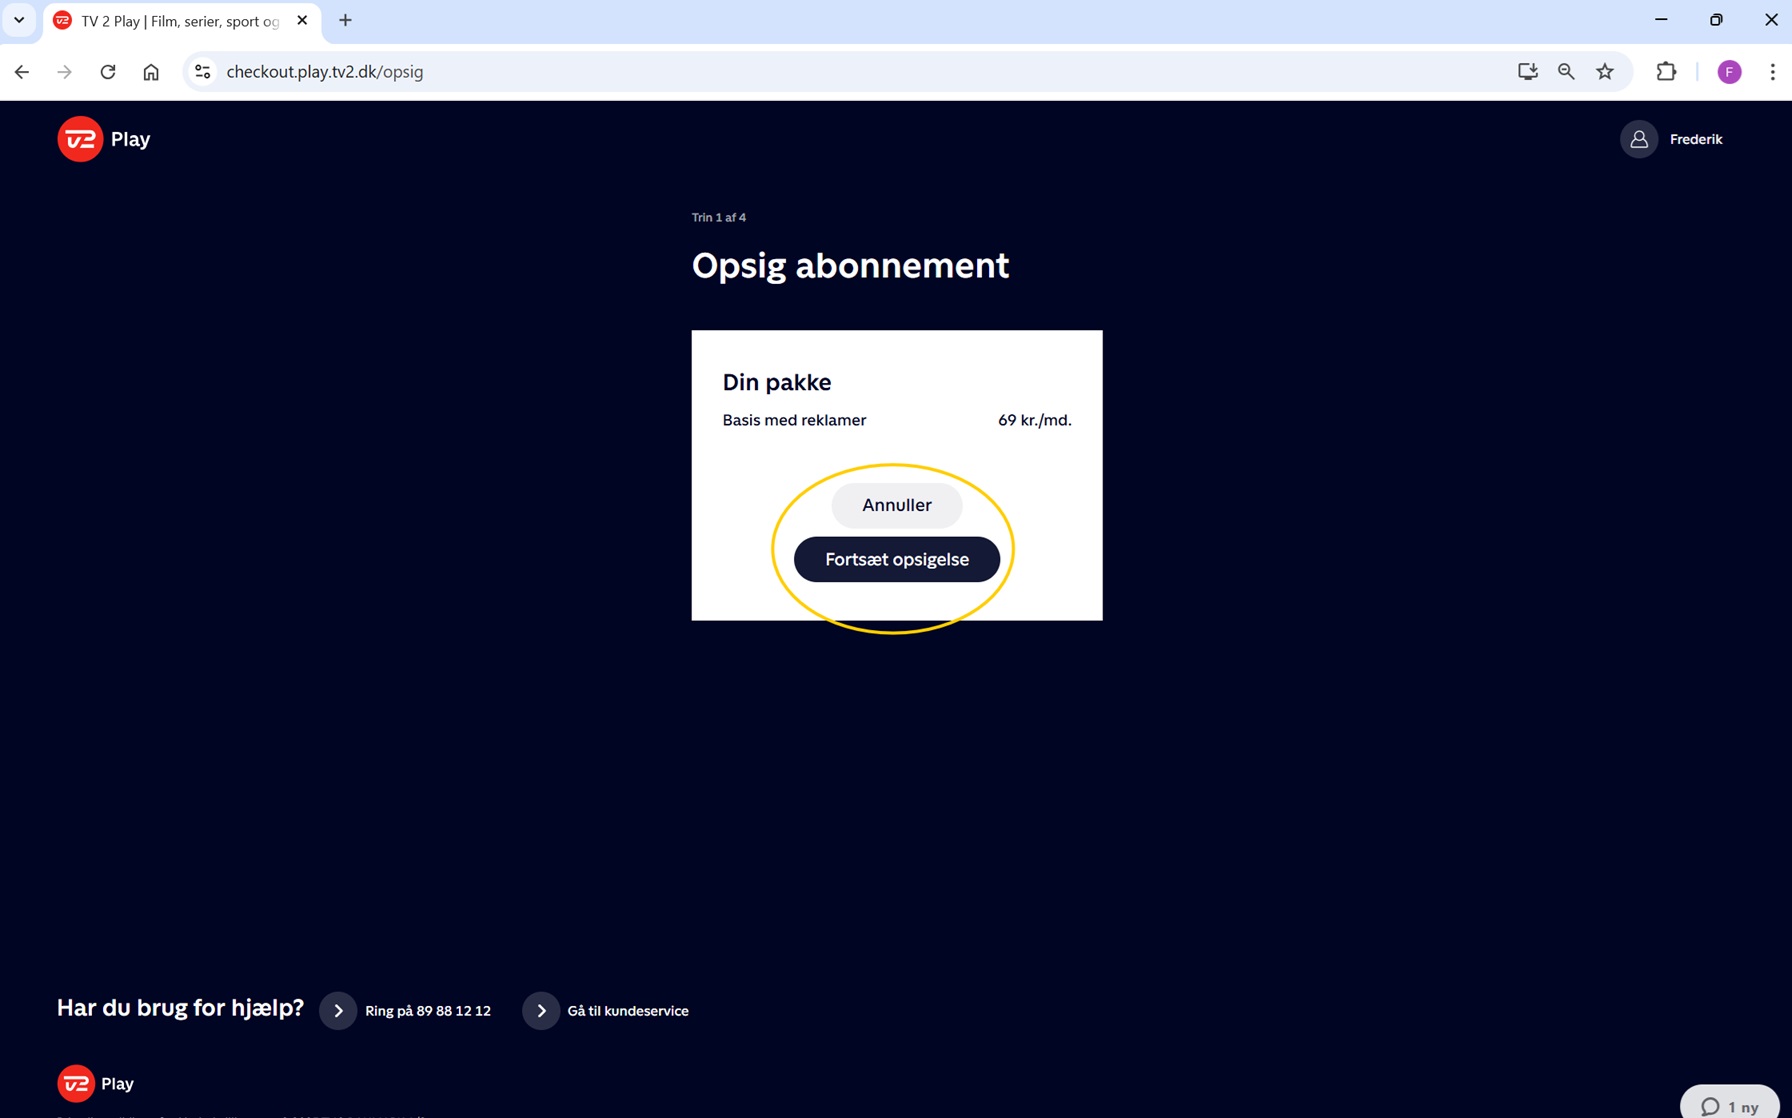Click the 69 kr./md. price text
The image size is (1792, 1118).
coord(1034,420)
